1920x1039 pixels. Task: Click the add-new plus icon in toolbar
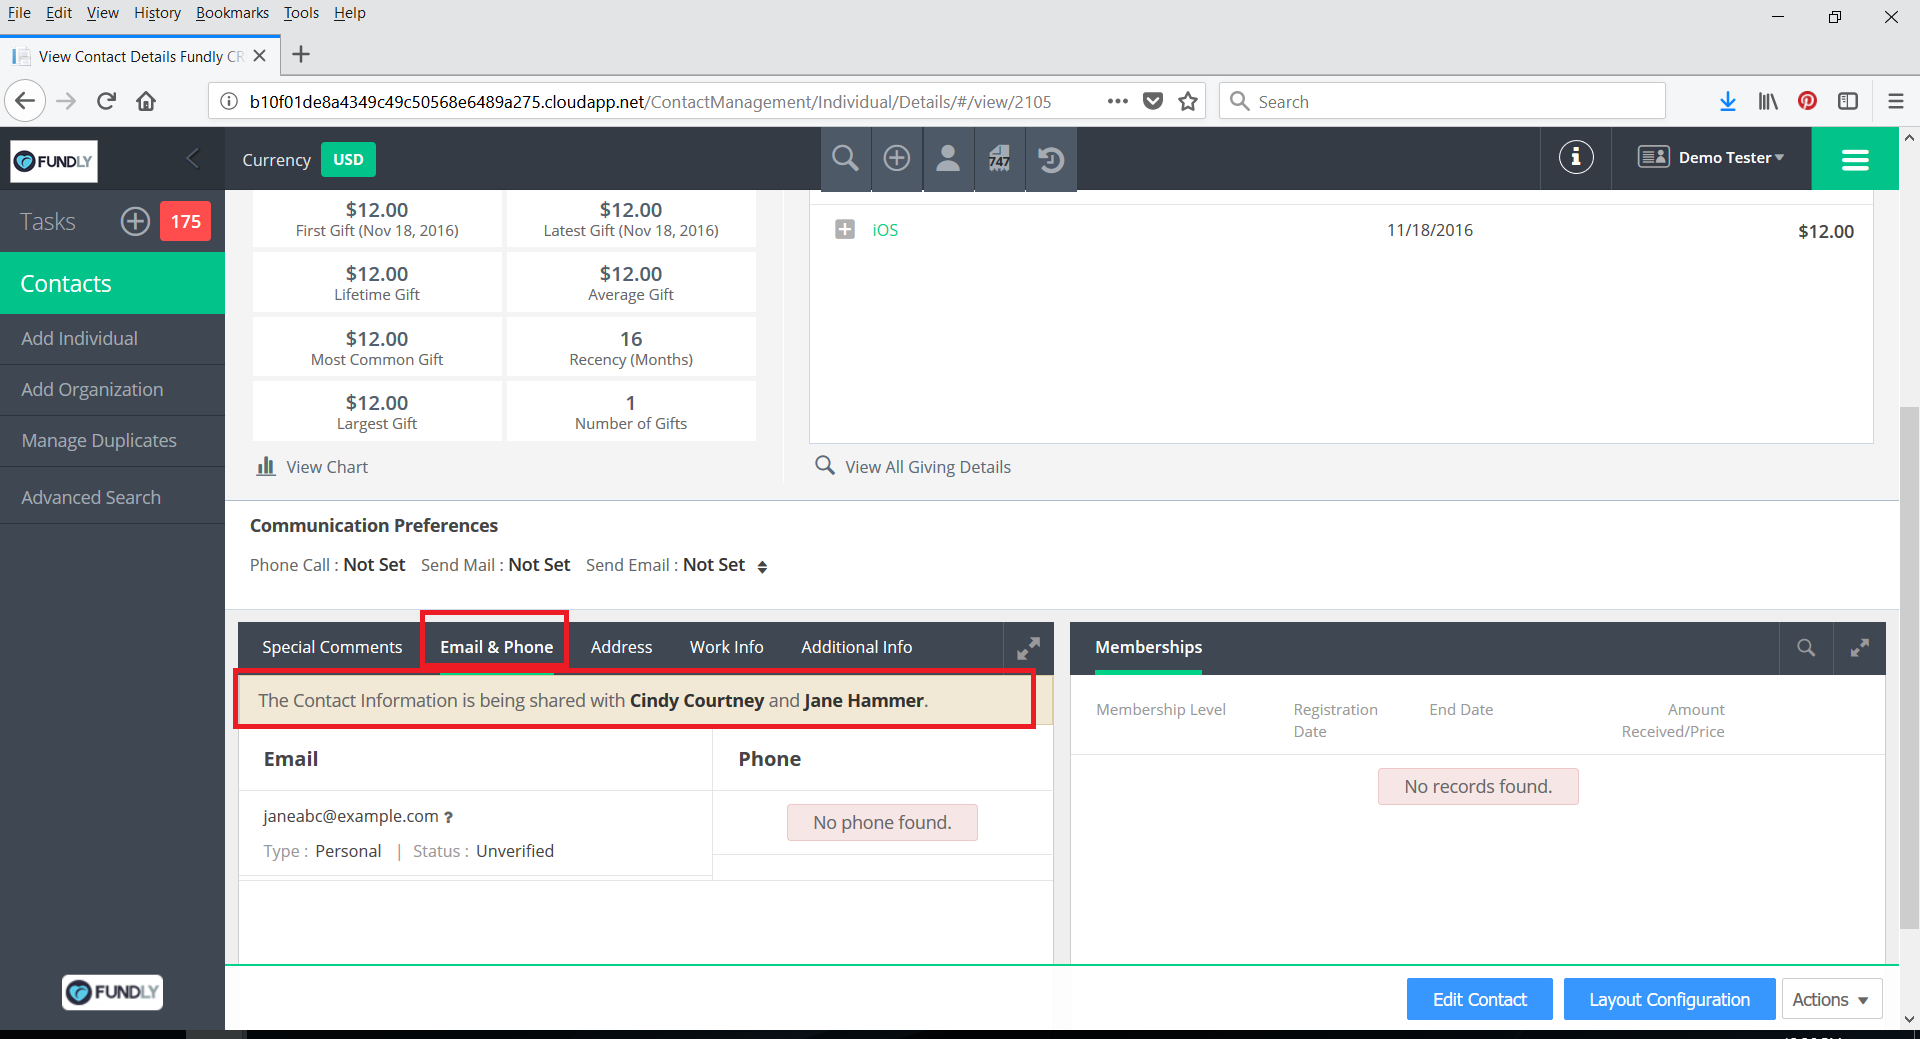[x=897, y=159]
